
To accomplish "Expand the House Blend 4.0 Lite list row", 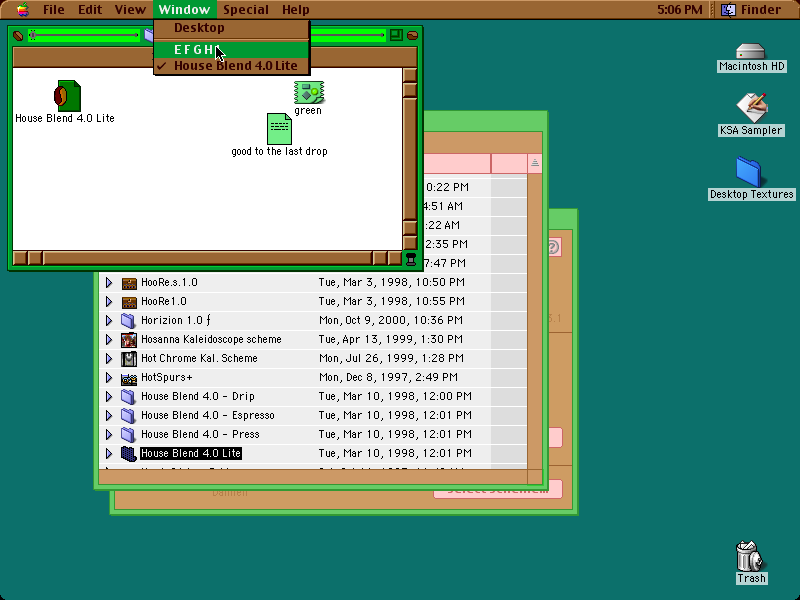I will (109, 453).
